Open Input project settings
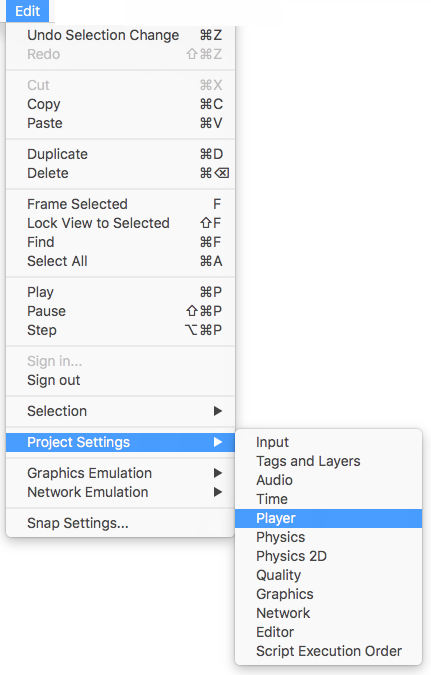This screenshot has width=431, height=675. [x=329, y=442]
